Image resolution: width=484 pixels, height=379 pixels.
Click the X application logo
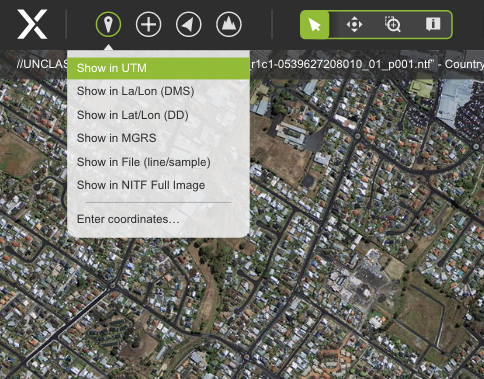point(32,24)
